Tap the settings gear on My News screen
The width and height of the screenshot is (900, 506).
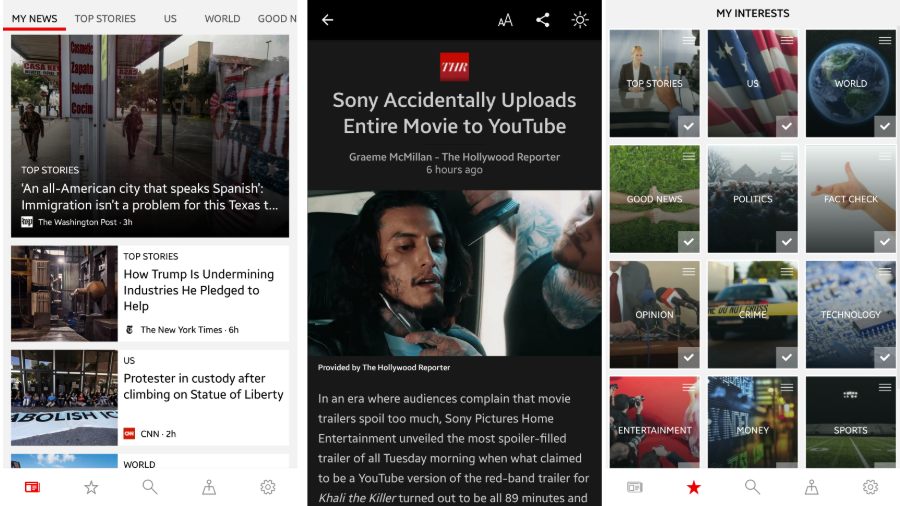click(x=268, y=487)
